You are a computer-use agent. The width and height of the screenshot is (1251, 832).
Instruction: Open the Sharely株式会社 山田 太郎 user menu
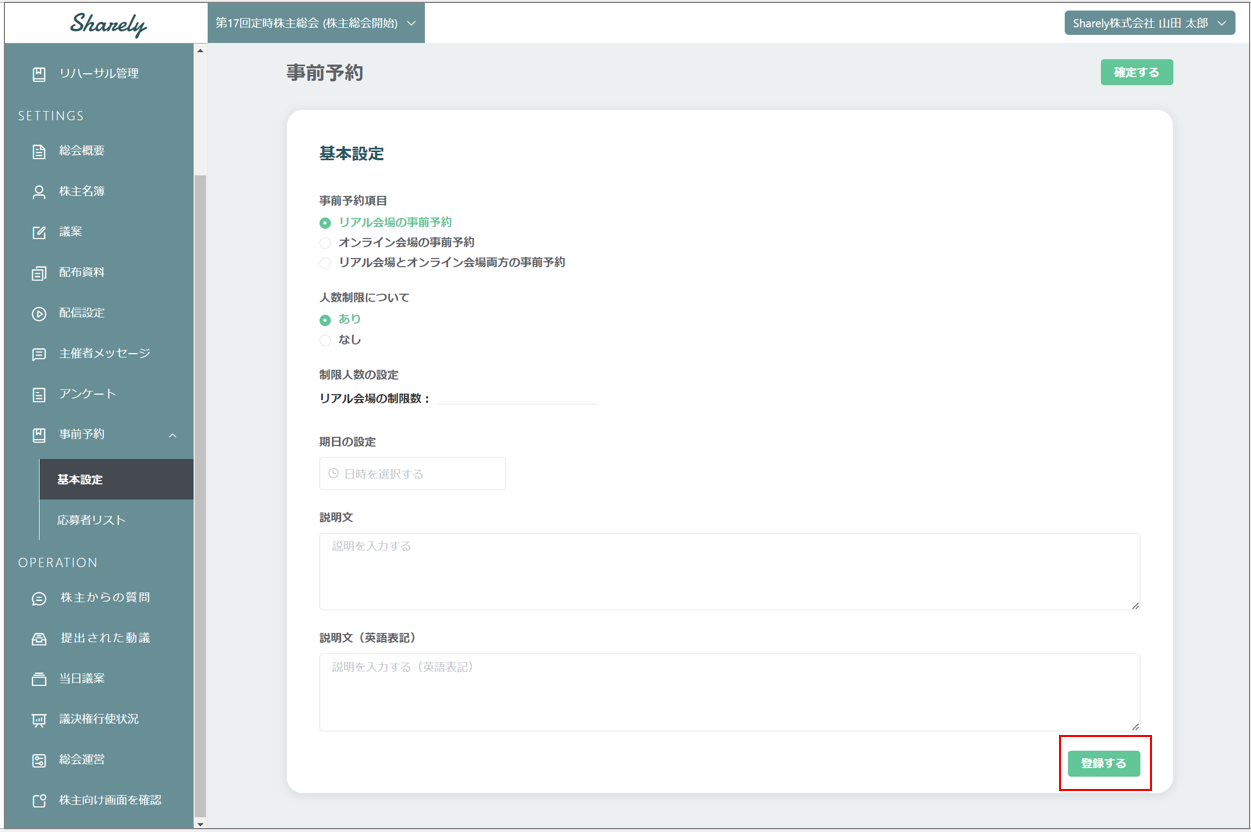pos(1149,23)
